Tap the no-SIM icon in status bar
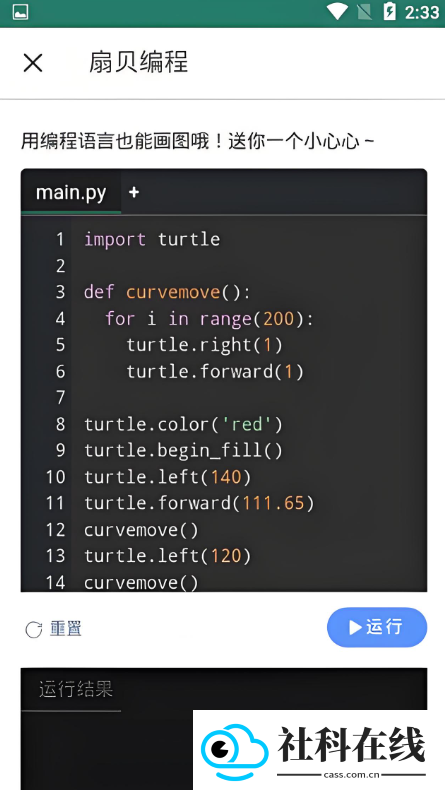This screenshot has width=445, height=790. [x=364, y=11]
